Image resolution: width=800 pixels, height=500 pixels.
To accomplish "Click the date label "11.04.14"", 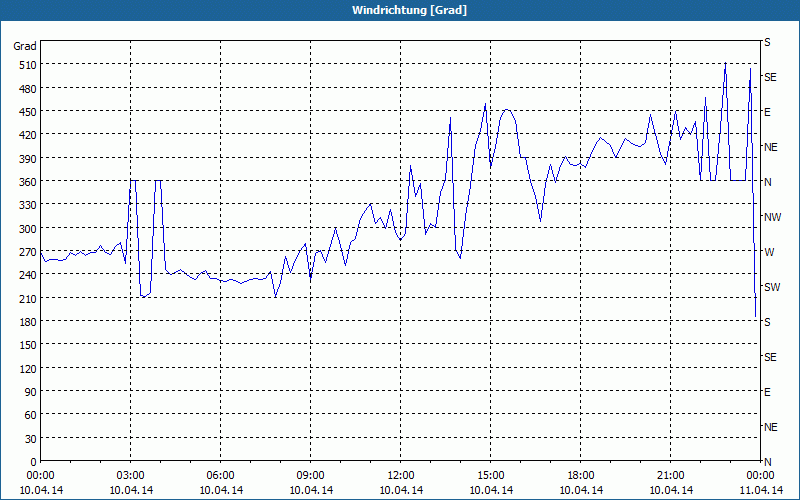I will [x=761, y=490].
